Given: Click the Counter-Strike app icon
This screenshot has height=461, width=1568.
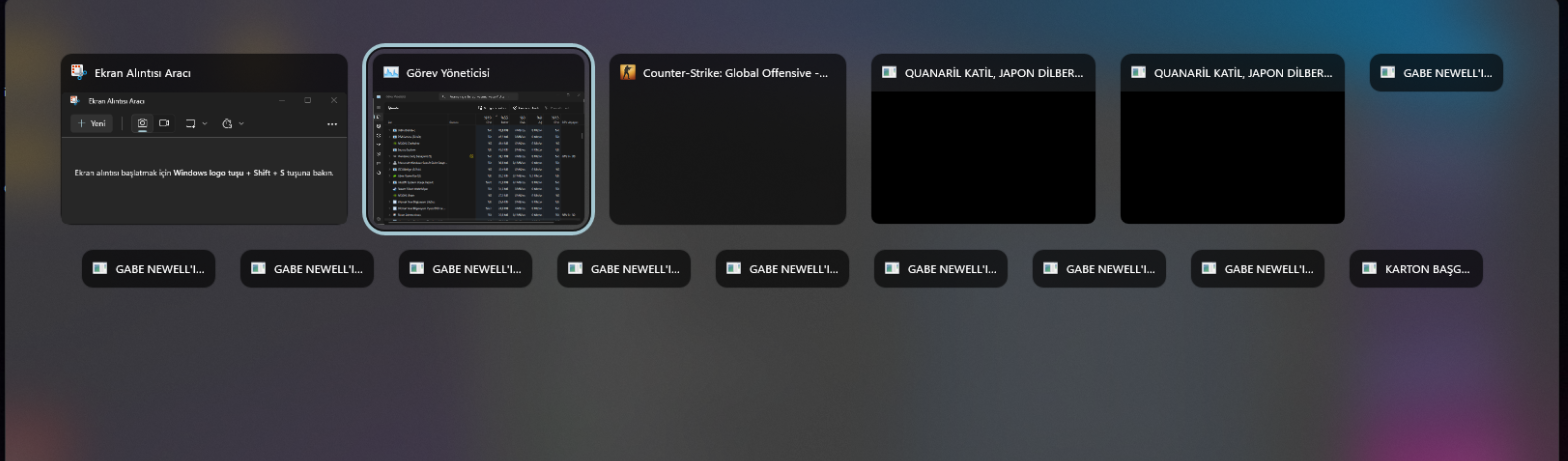Looking at the screenshot, I should pos(628,72).
